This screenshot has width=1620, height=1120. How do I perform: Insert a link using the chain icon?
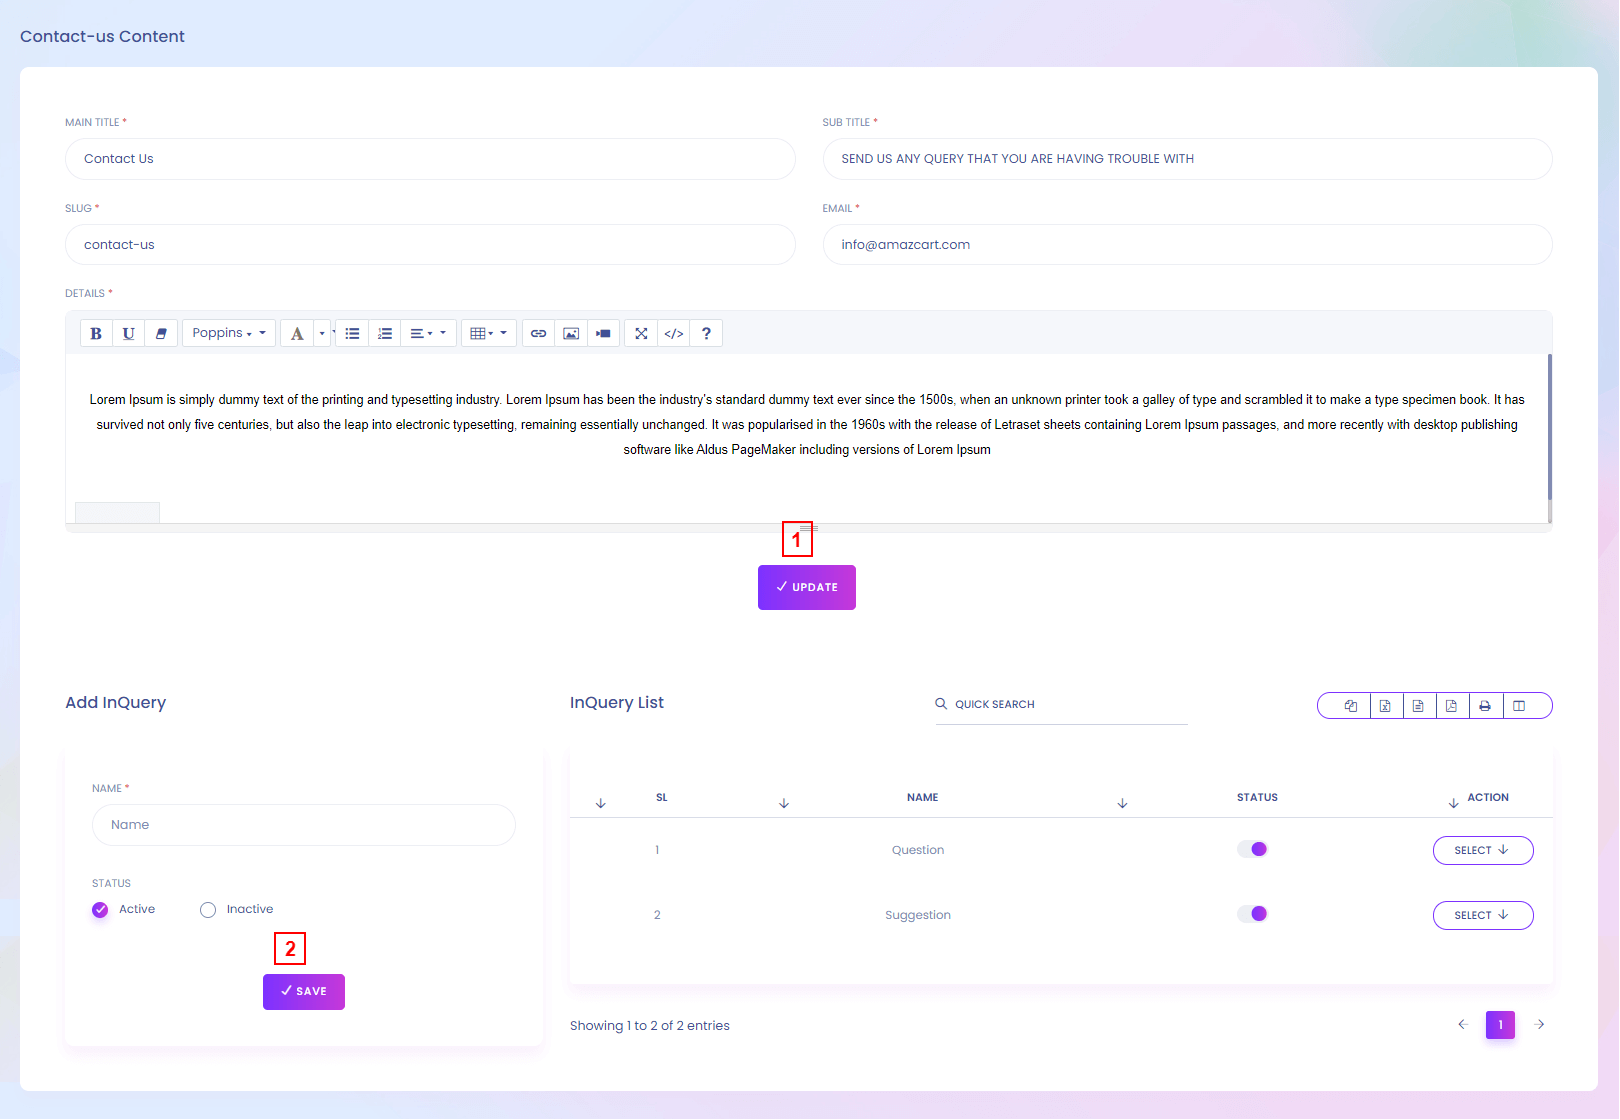click(538, 334)
